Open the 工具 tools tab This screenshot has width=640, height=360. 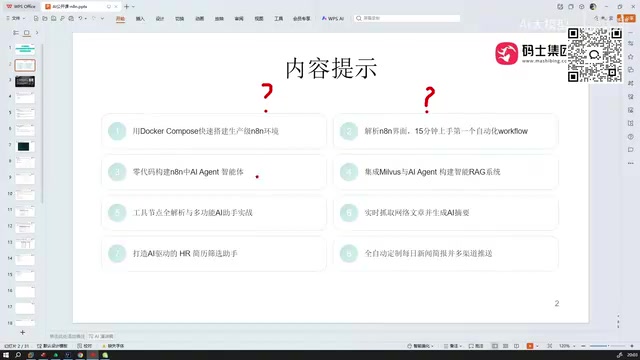coord(278,19)
